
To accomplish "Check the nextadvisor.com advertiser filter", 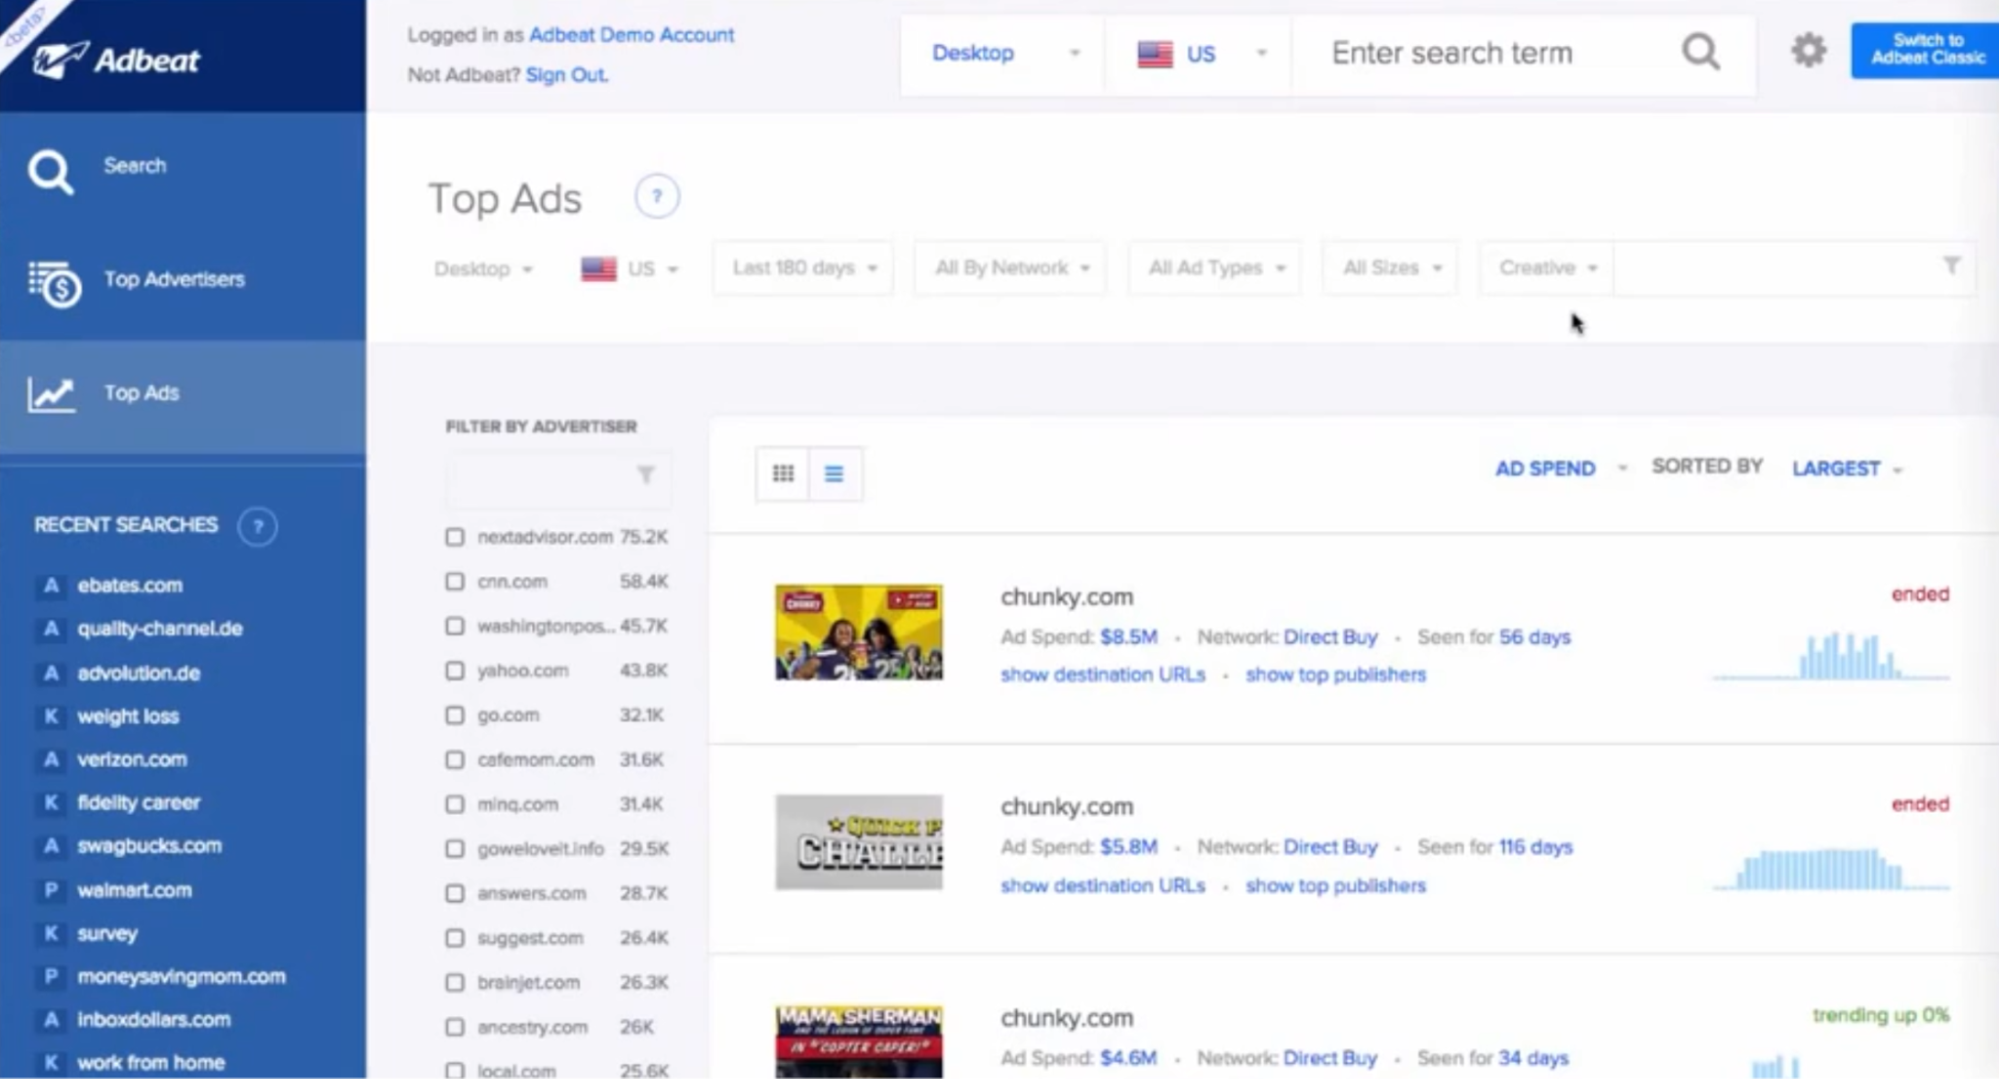I will pyautogui.click(x=455, y=537).
